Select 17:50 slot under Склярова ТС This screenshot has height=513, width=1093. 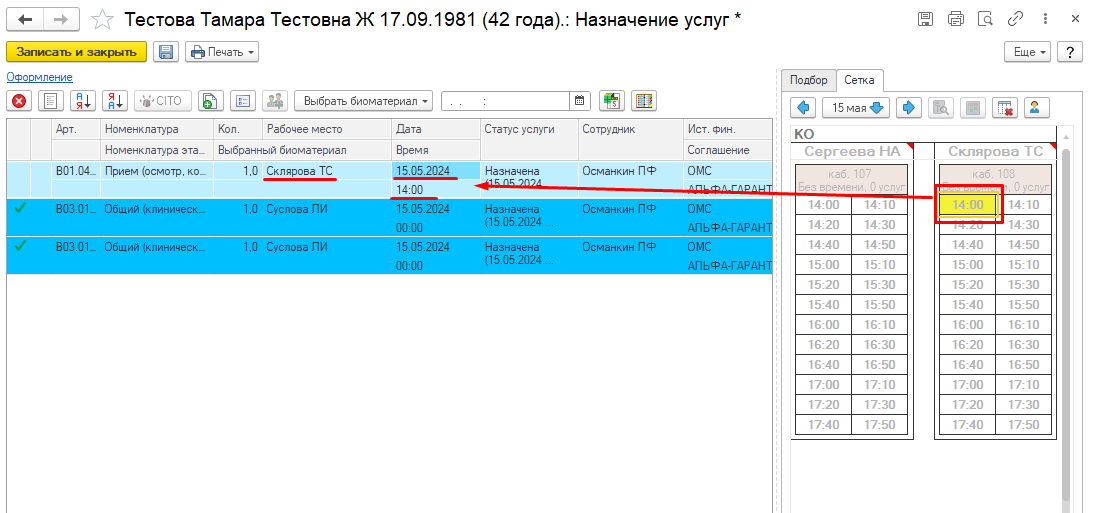click(x=1024, y=424)
